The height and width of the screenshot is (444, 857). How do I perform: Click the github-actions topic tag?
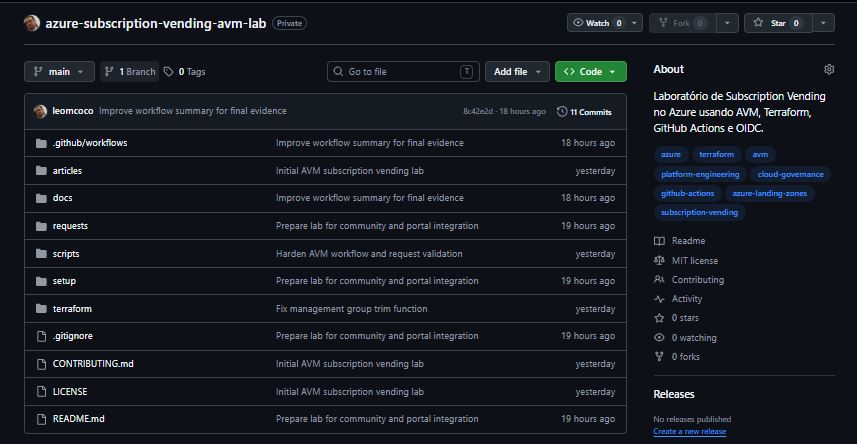point(688,194)
